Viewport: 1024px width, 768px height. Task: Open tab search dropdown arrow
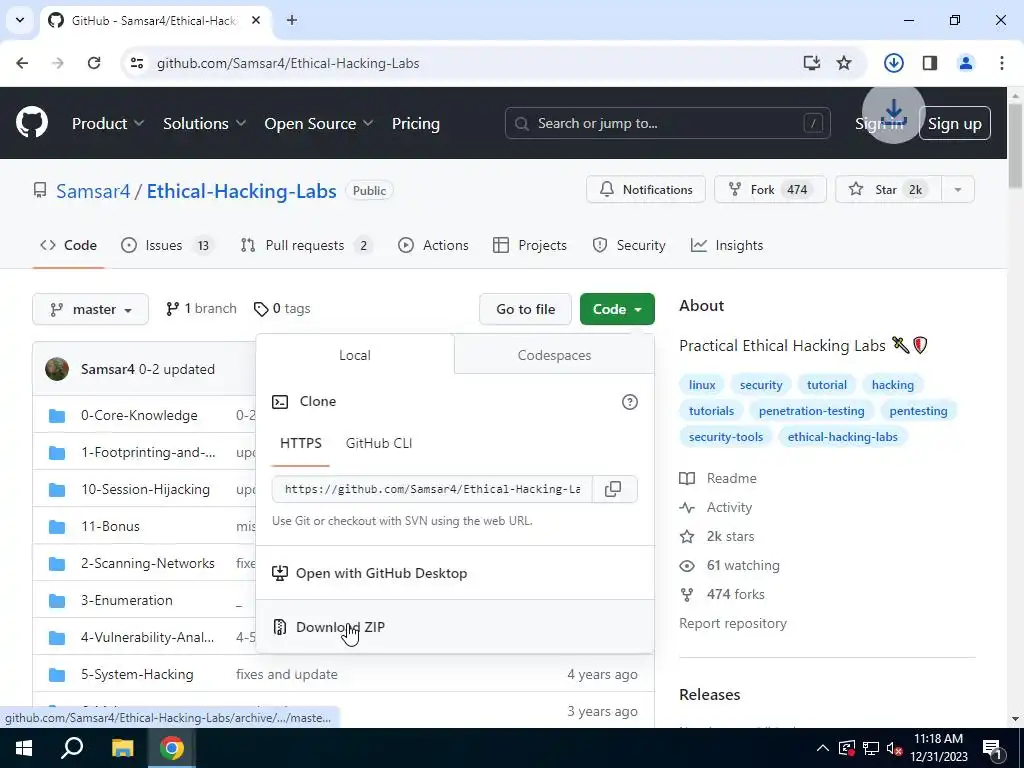[x=20, y=20]
